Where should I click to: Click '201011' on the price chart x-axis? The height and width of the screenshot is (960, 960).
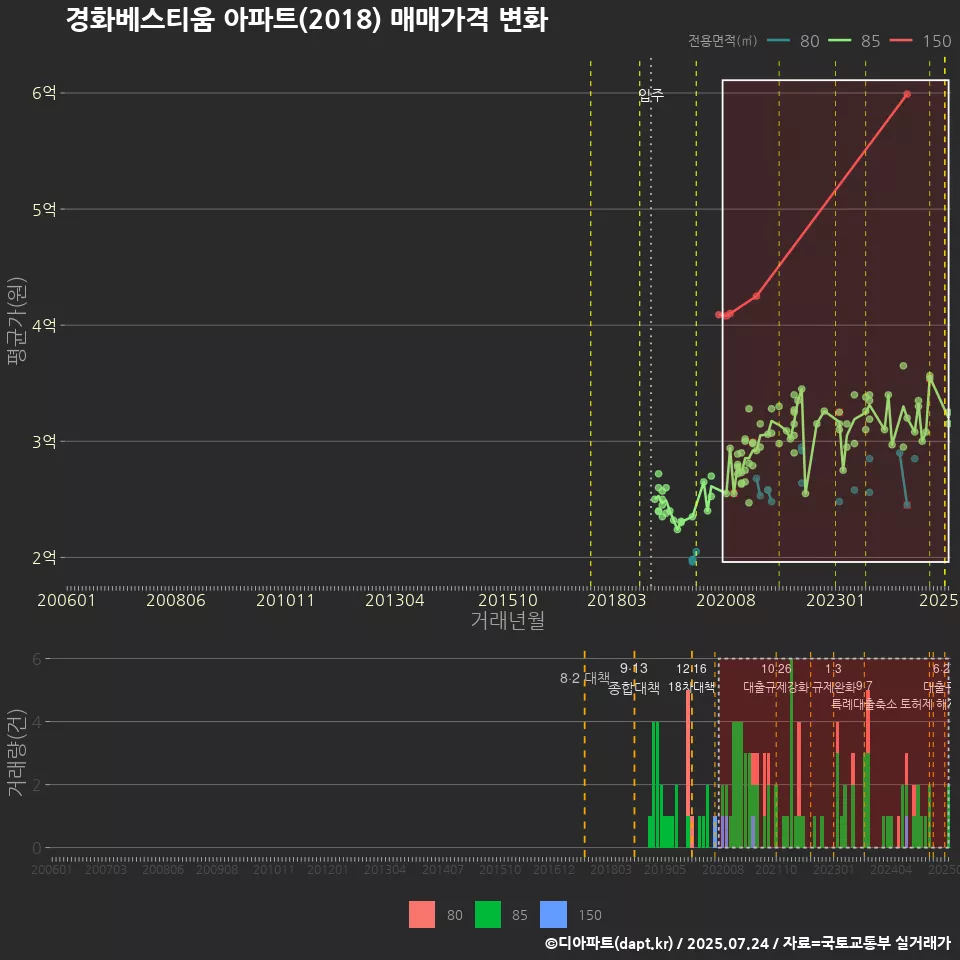285,600
